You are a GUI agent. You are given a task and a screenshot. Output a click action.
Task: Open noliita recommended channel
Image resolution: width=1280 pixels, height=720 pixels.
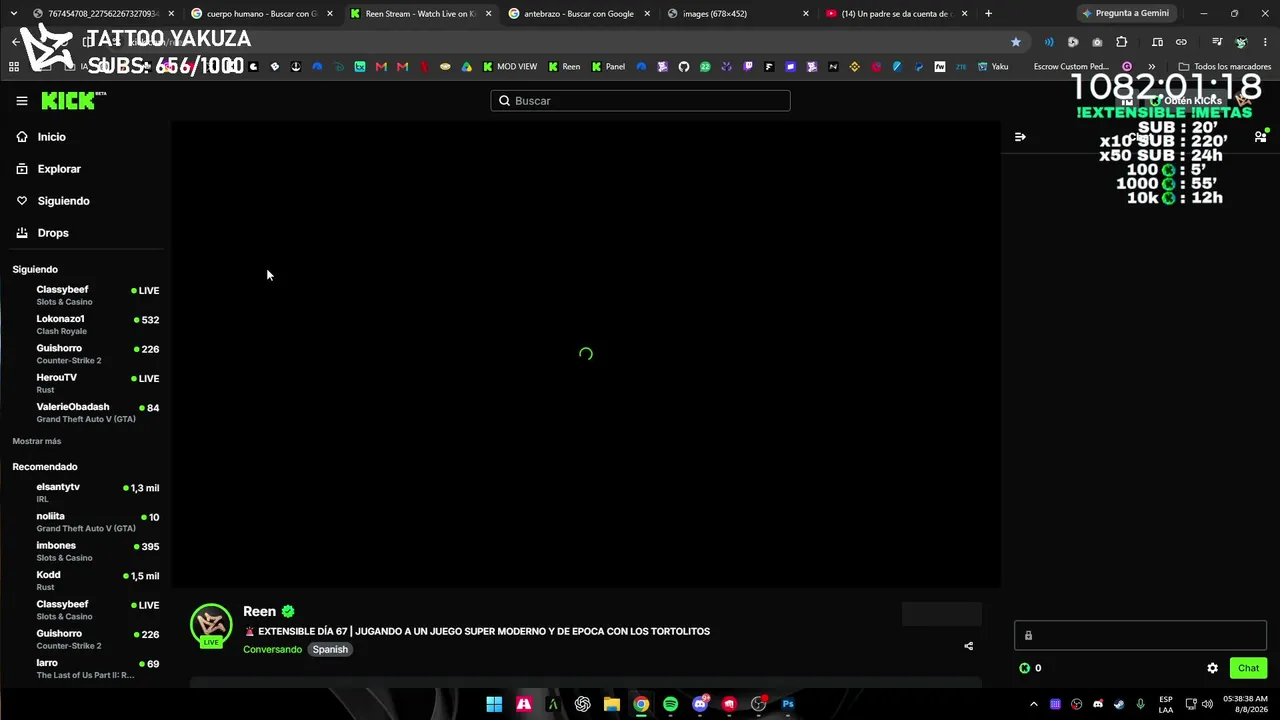coord(86,521)
